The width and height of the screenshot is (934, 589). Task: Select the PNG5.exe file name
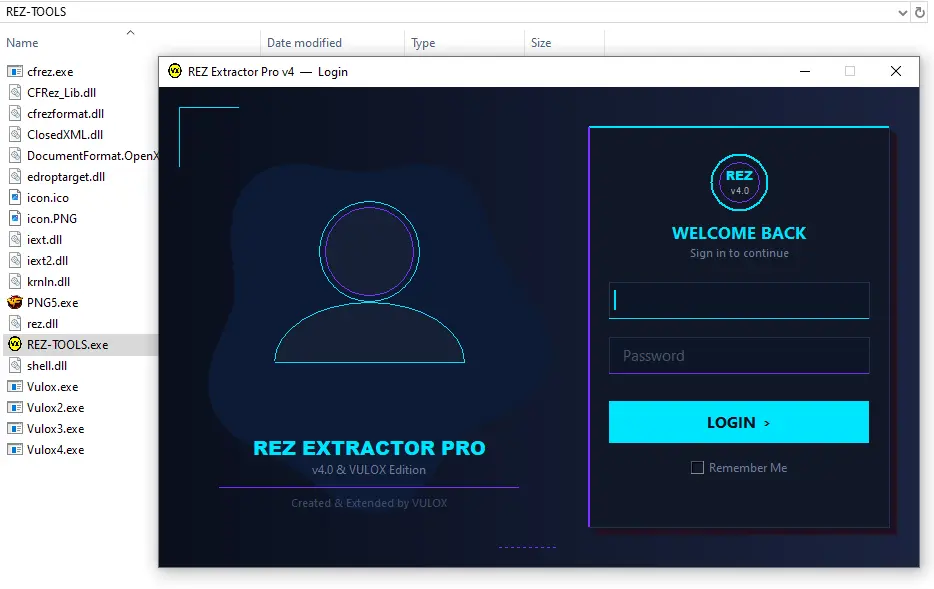click(52, 303)
